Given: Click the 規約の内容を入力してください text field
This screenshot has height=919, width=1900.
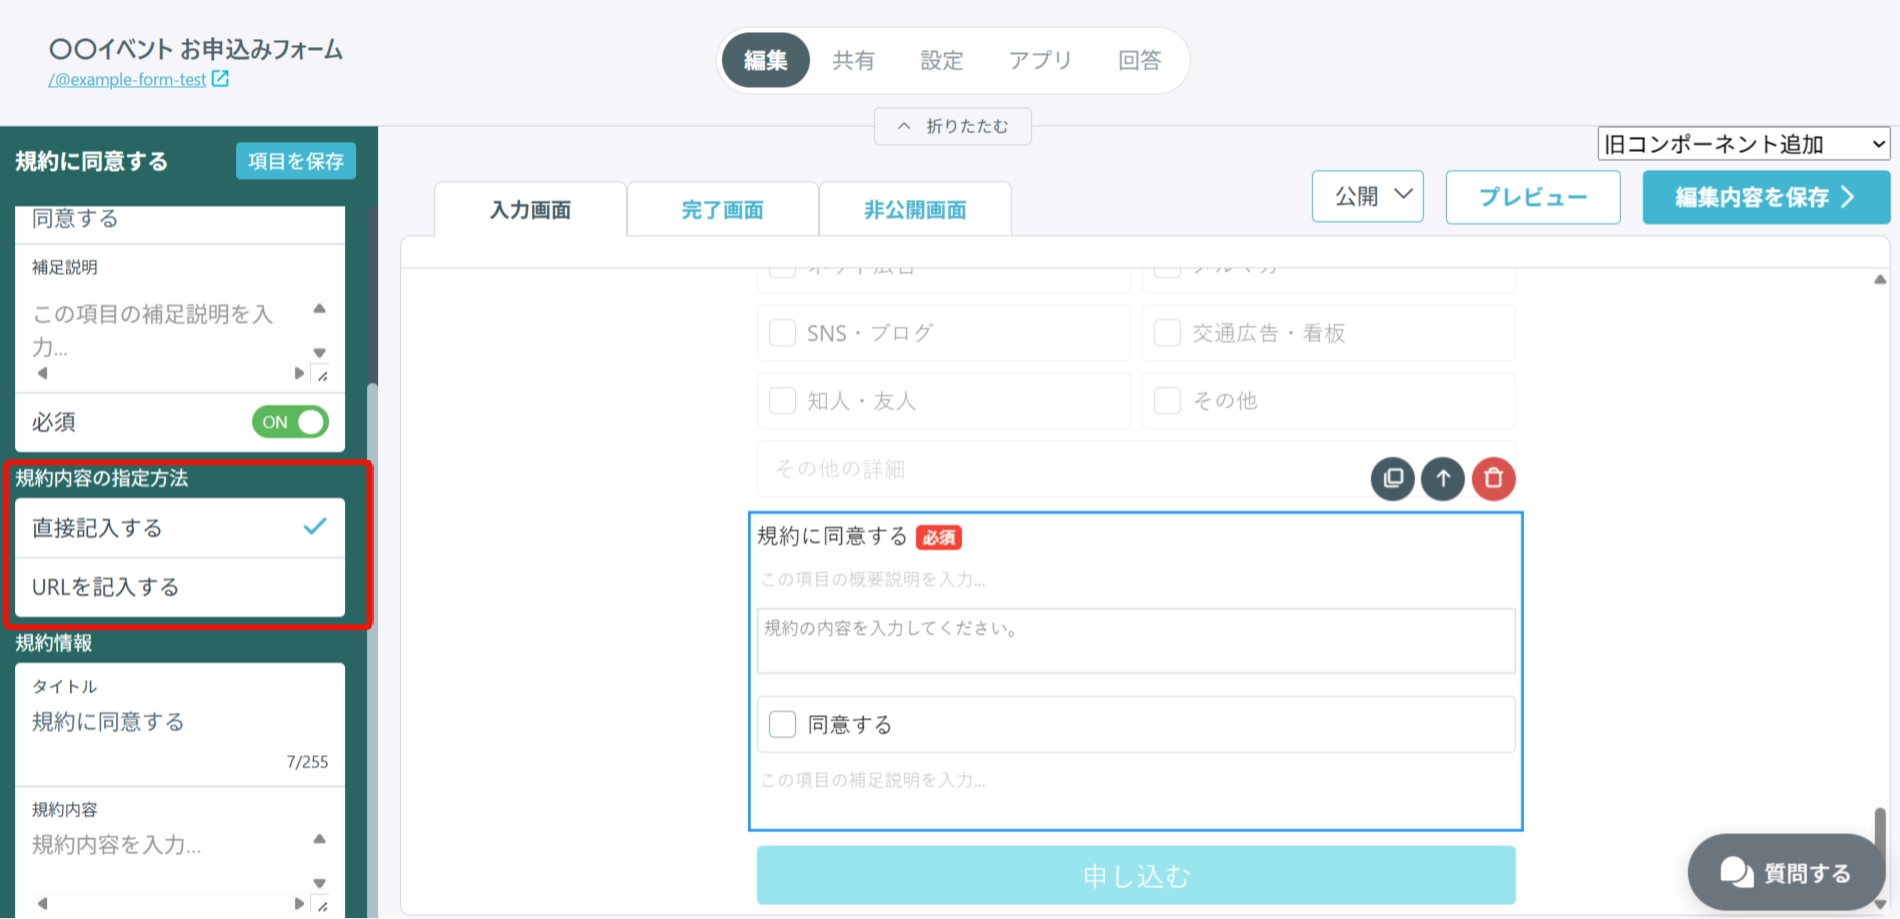Looking at the screenshot, I should click(x=1136, y=641).
